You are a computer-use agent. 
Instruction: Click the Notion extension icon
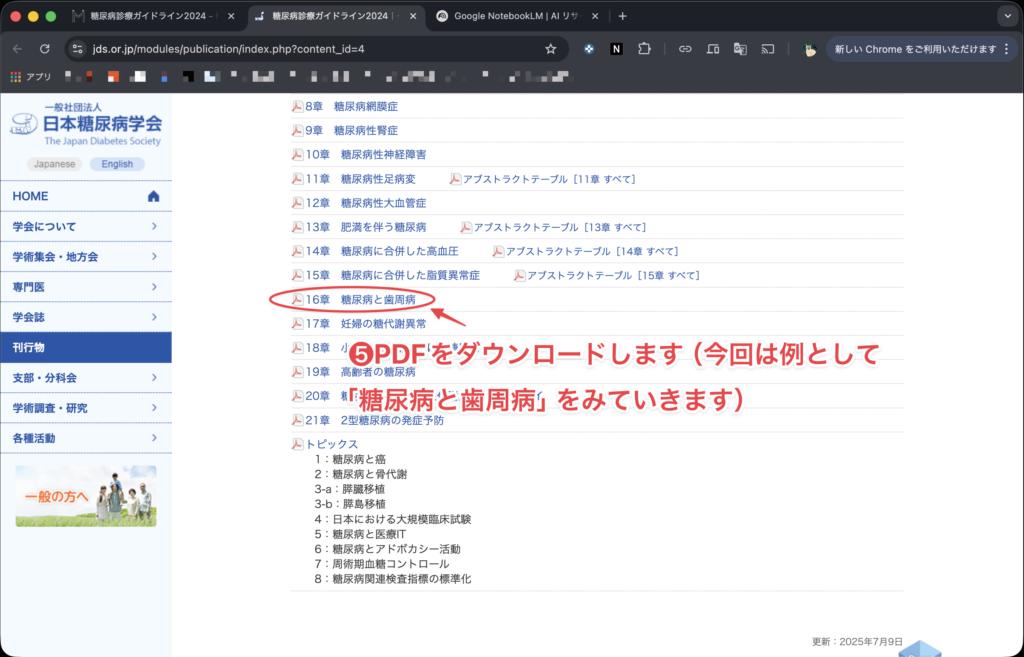pyautogui.click(x=616, y=49)
